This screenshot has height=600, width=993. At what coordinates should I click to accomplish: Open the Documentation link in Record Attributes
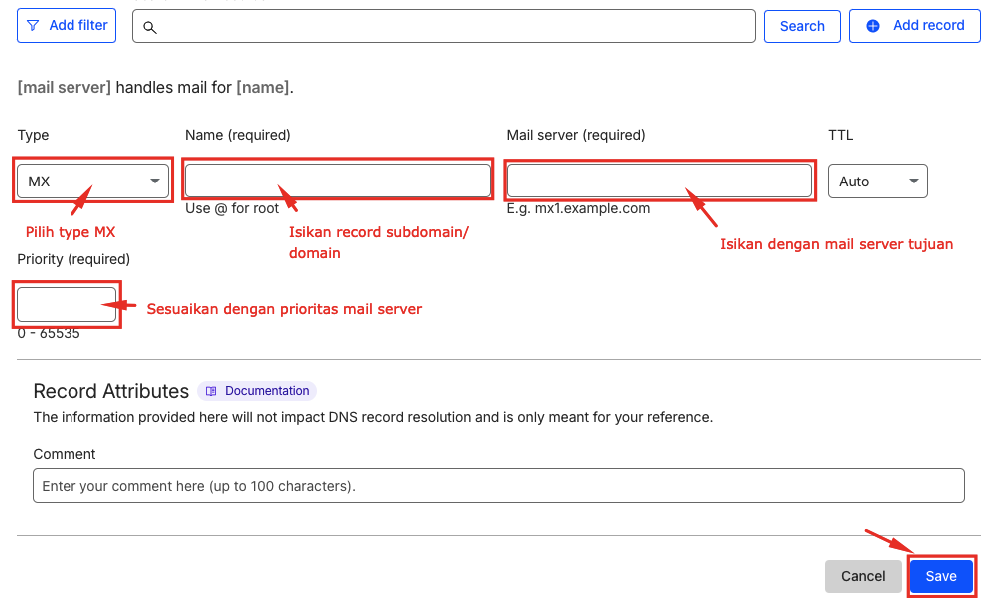point(256,391)
